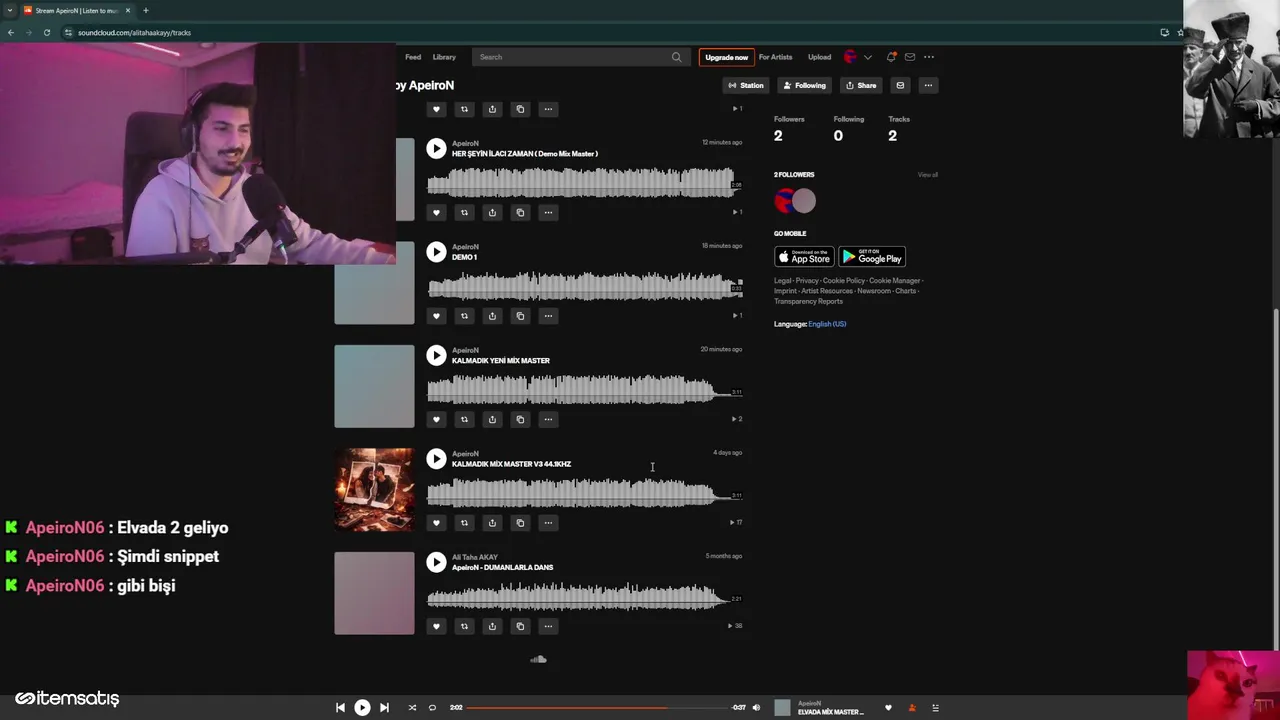Screen dimensions: 1280x720
Task: Send a message to profile via envelope button
Action: pos(900,85)
